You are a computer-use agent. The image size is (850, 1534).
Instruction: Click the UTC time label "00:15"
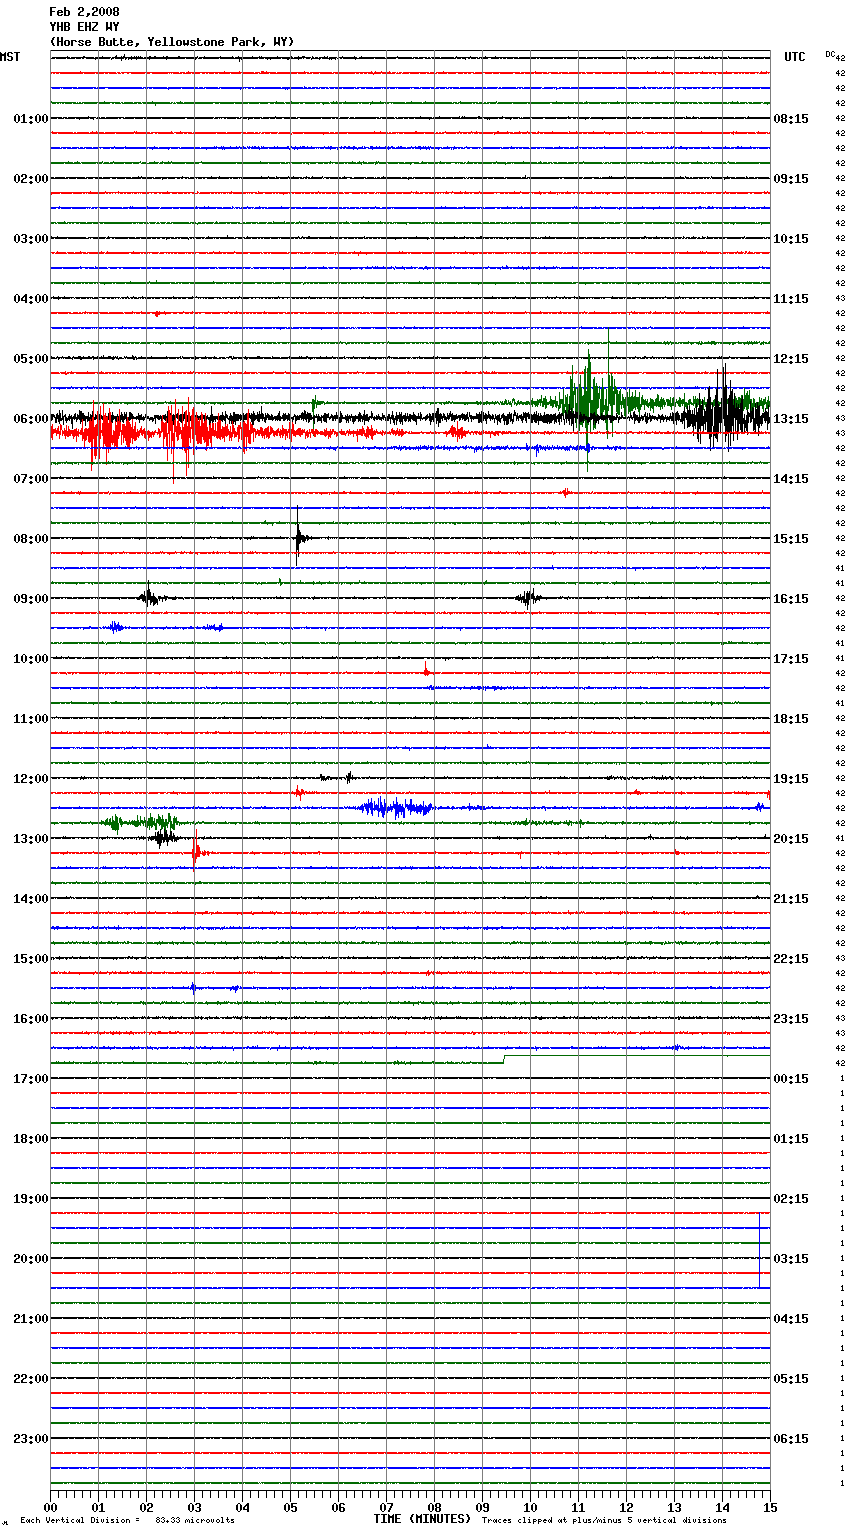(791, 1079)
